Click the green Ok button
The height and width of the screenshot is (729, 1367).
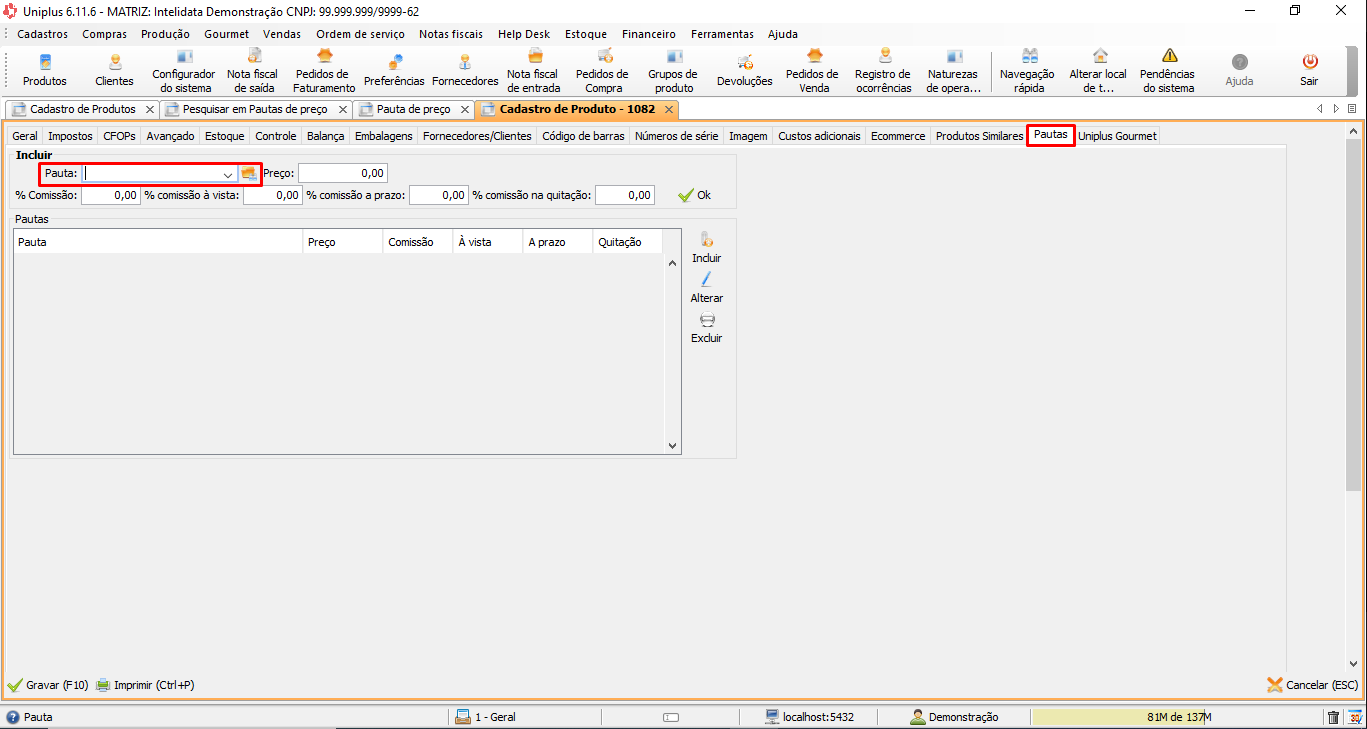(x=695, y=195)
